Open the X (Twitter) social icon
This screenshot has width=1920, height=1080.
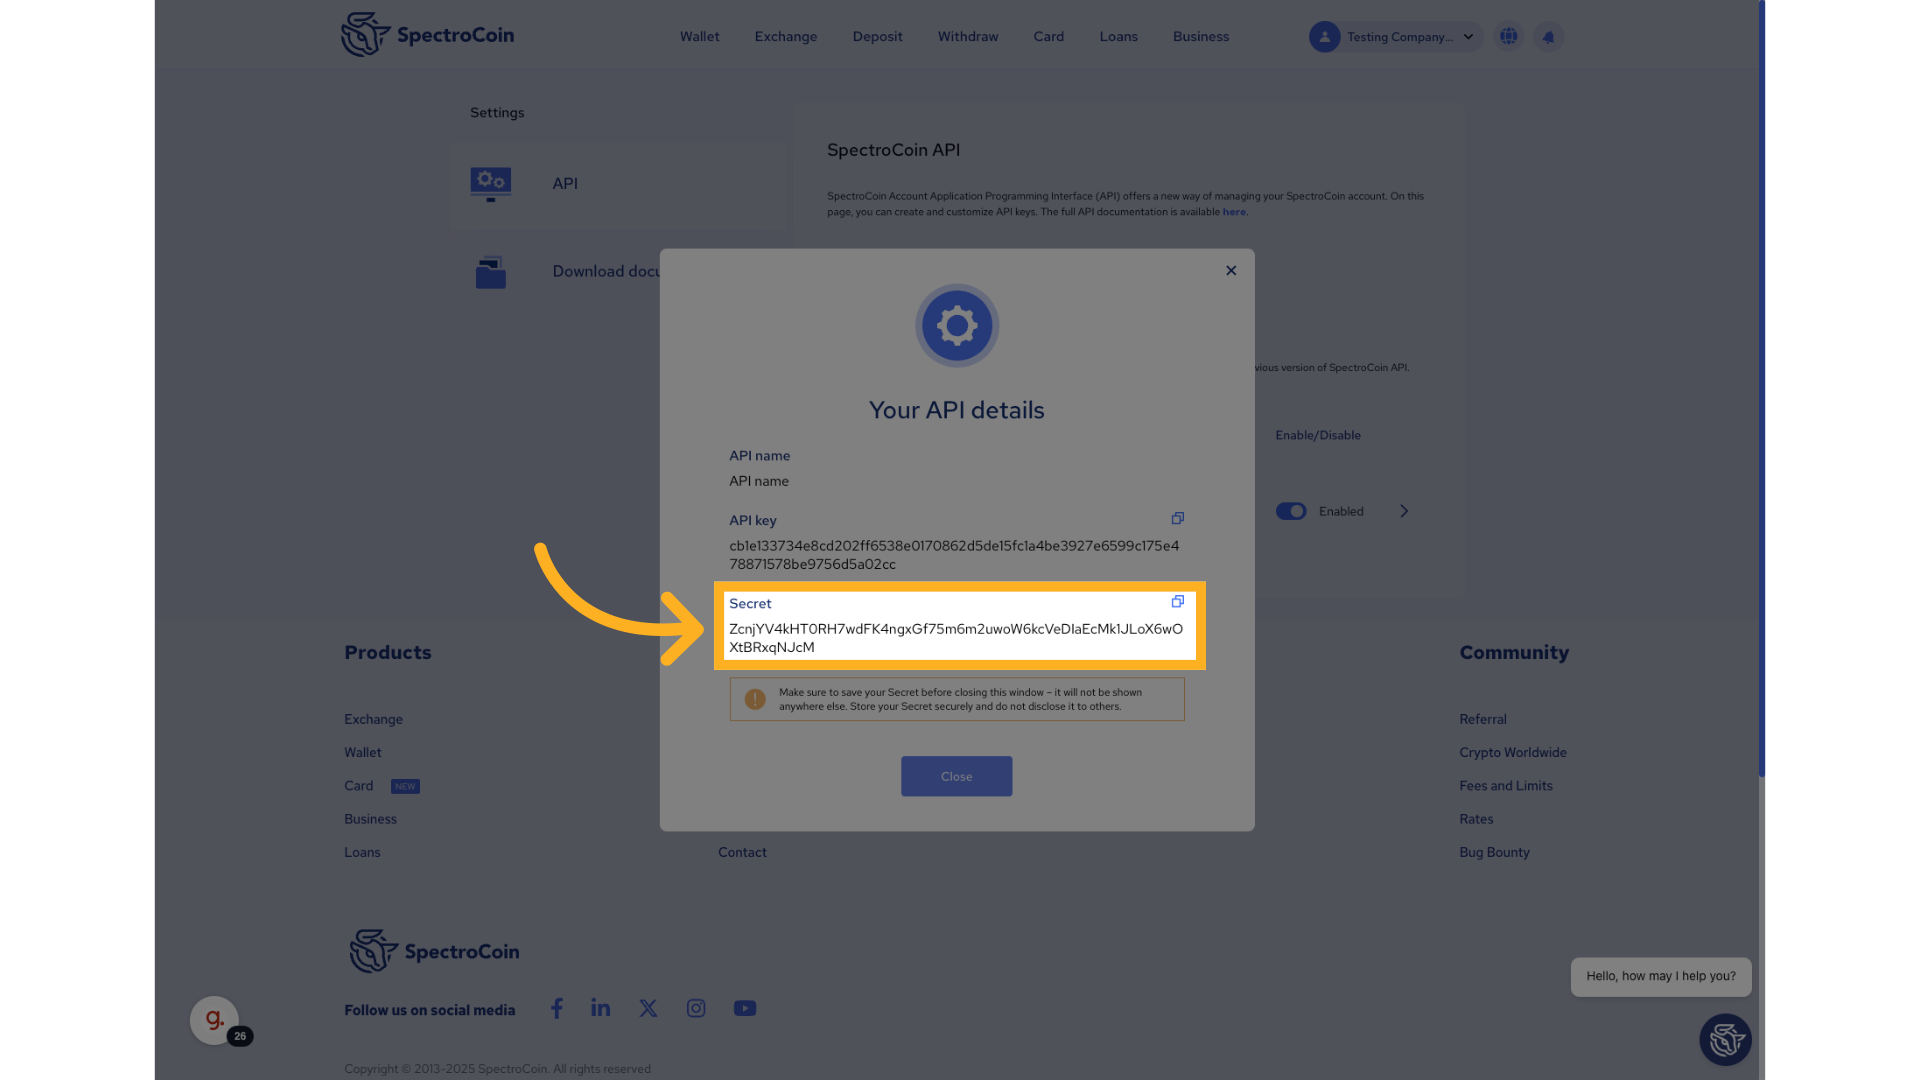click(648, 1008)
